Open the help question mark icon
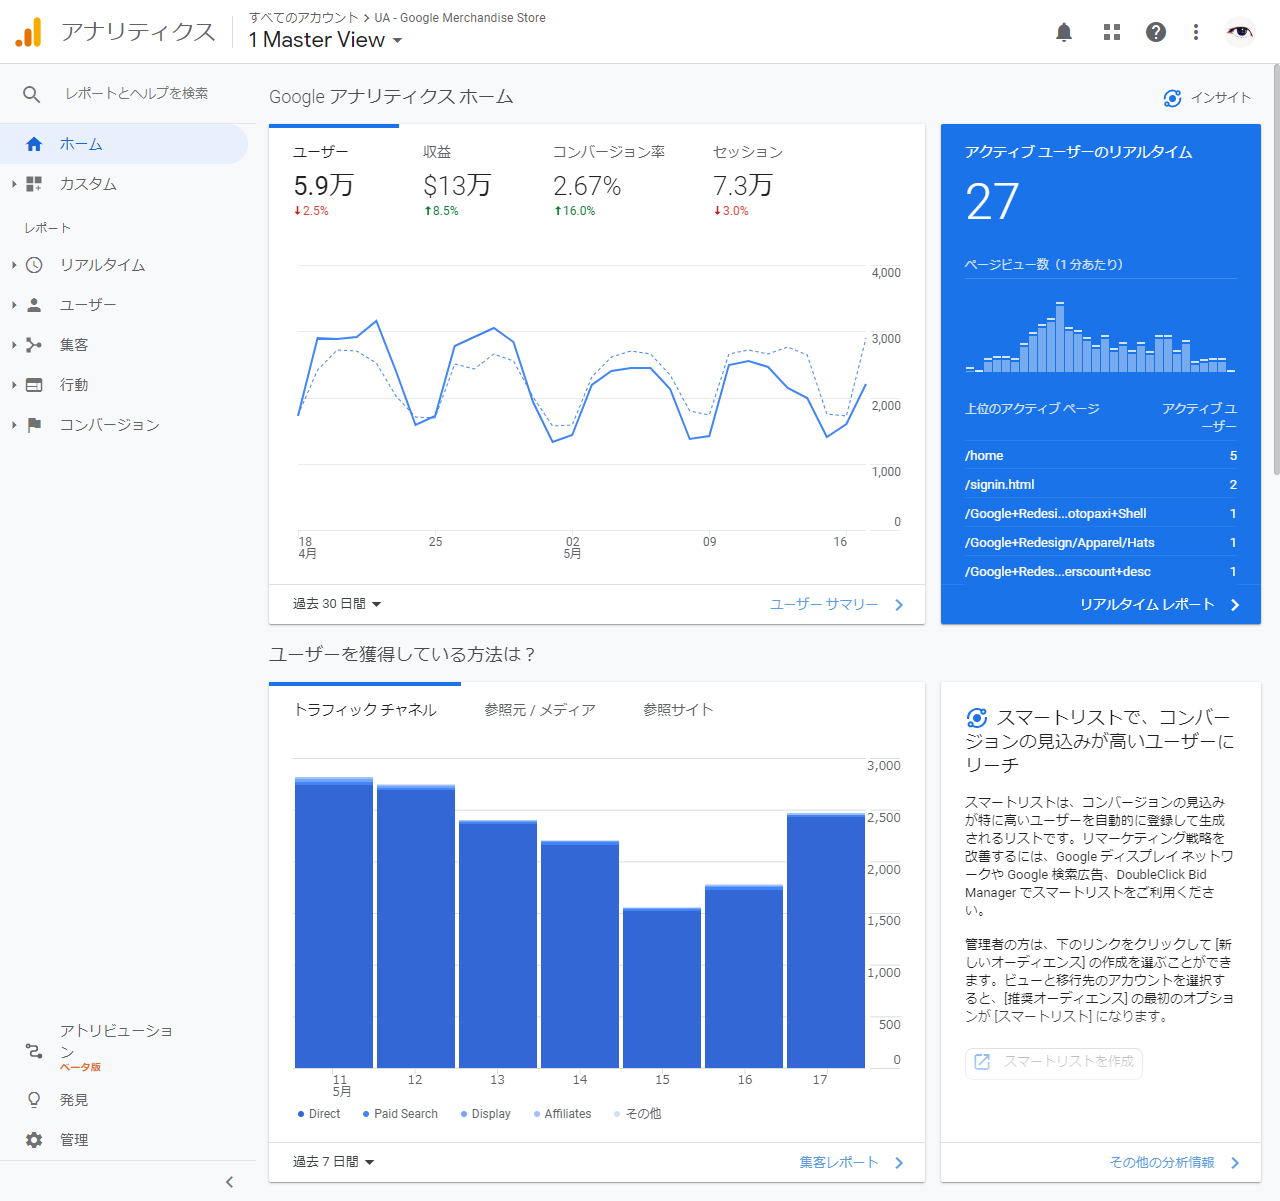 click(1156, 32)
